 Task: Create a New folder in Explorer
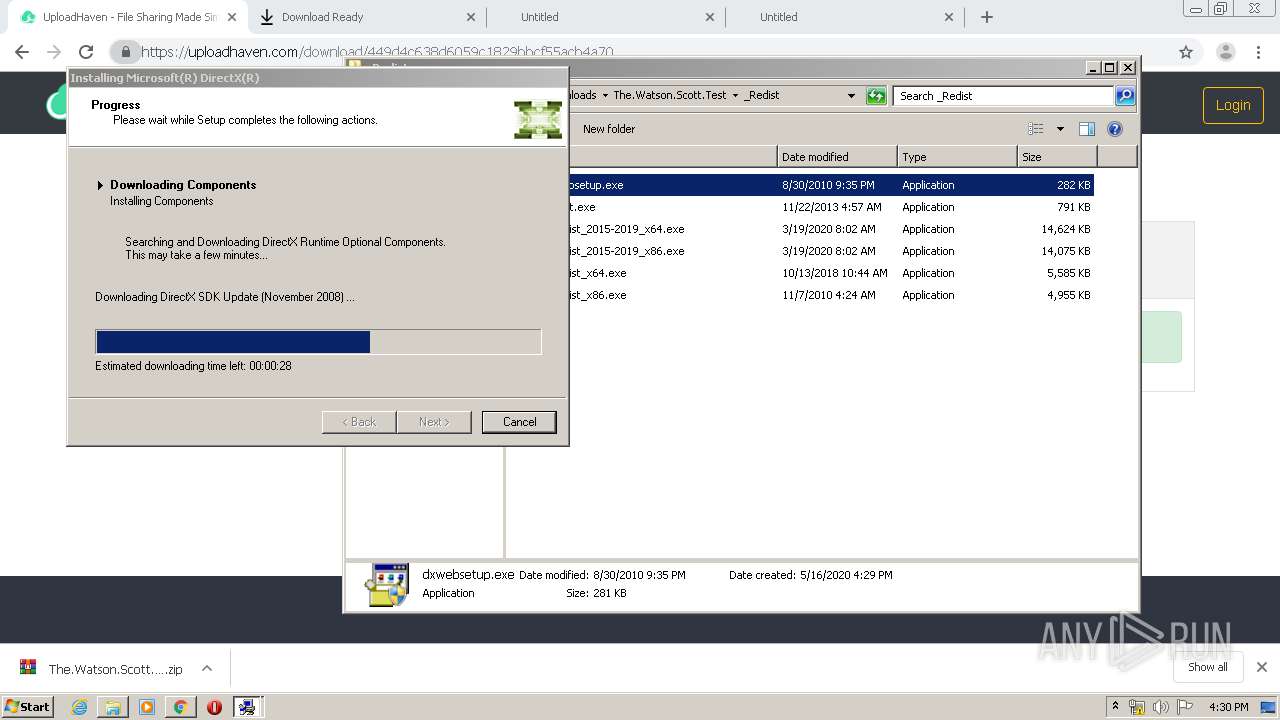click(x=609, y=129)
